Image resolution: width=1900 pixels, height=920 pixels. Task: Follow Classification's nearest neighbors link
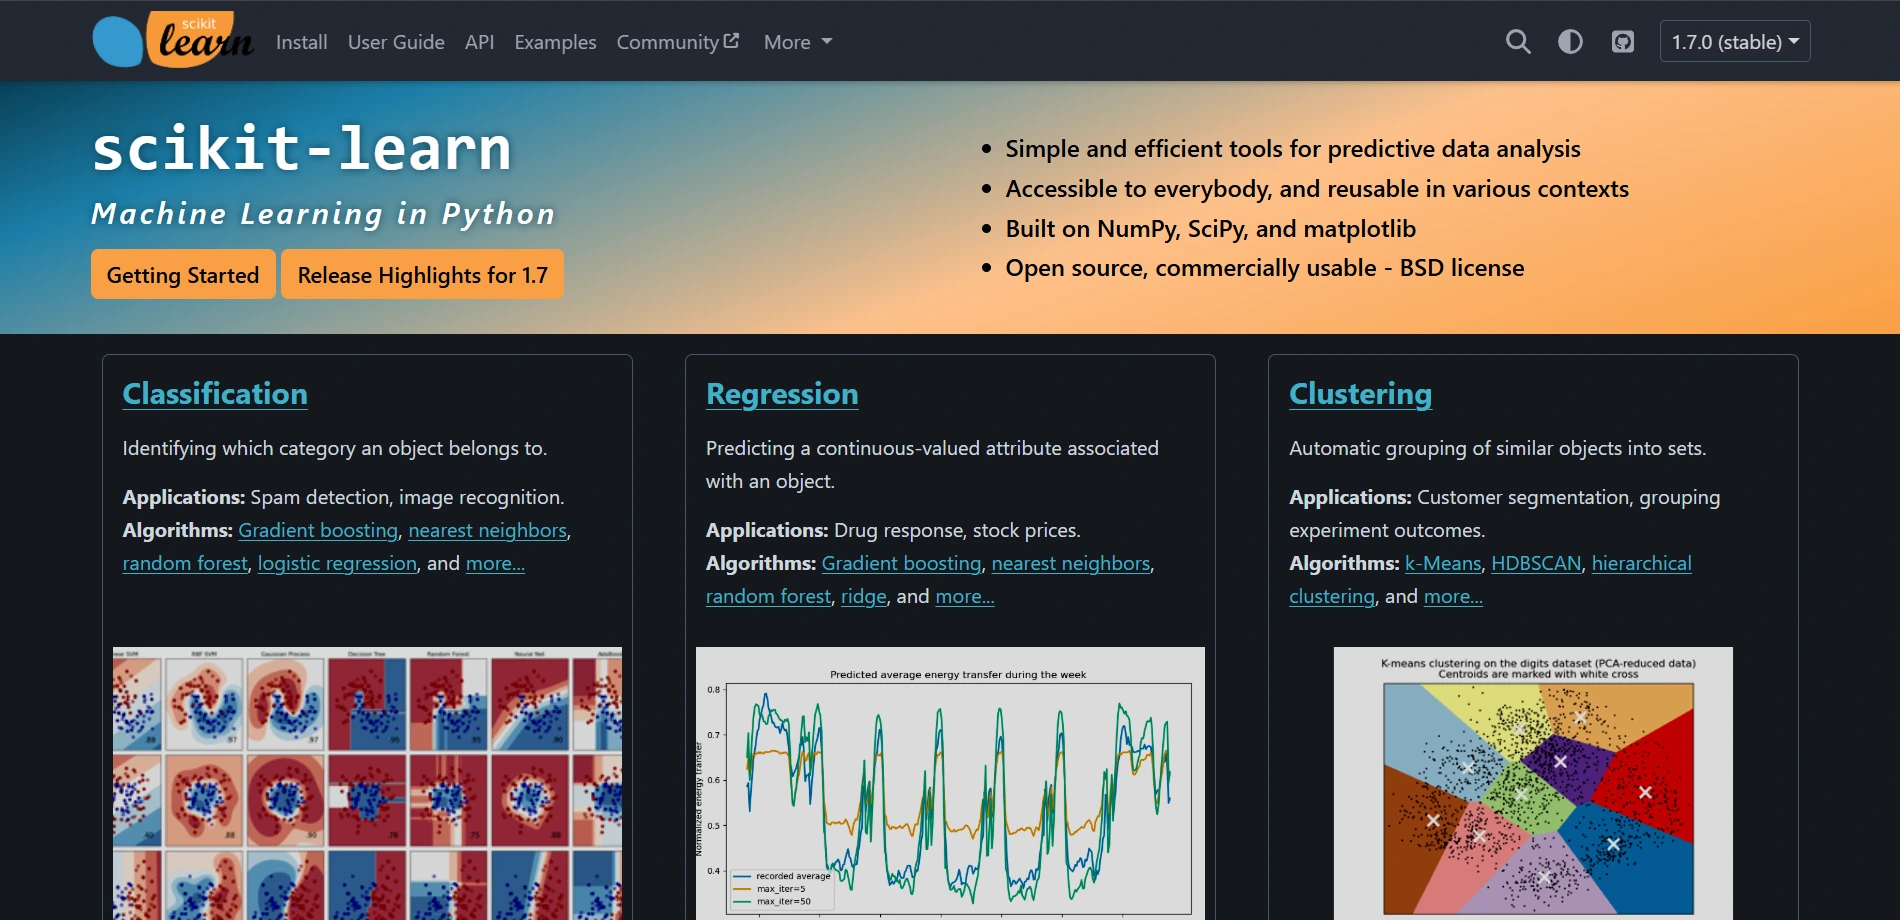pyautogui.click(x=487, y=531)
